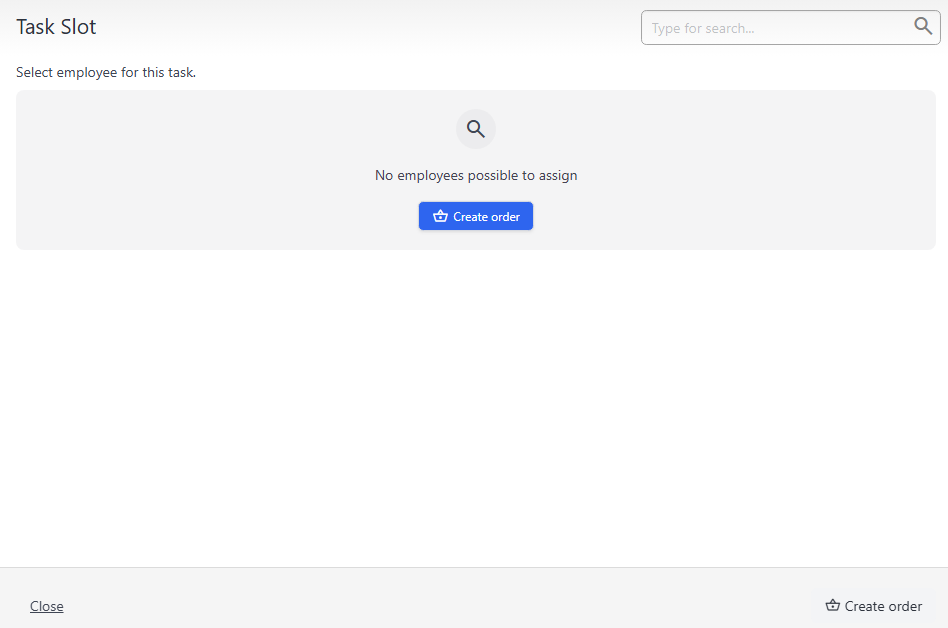Click the Task Slot heading
The width and height of the screenshot is (948, 628).
(56, 27)
